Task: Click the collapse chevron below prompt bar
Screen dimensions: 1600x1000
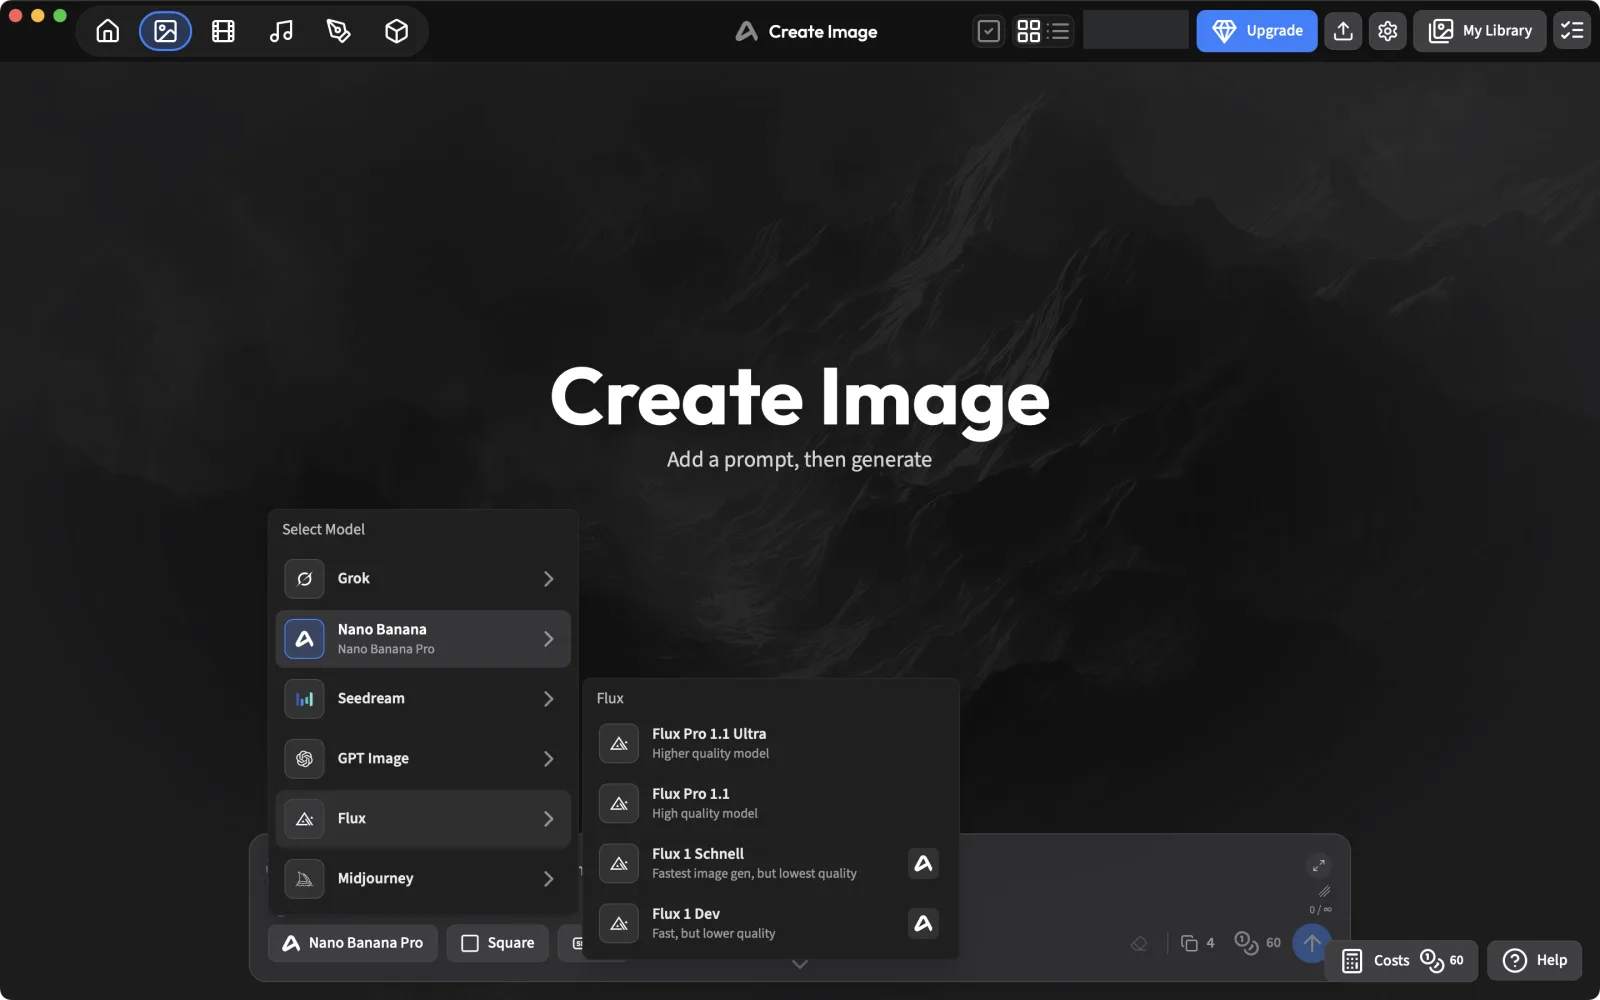Action: pos(800,964)
